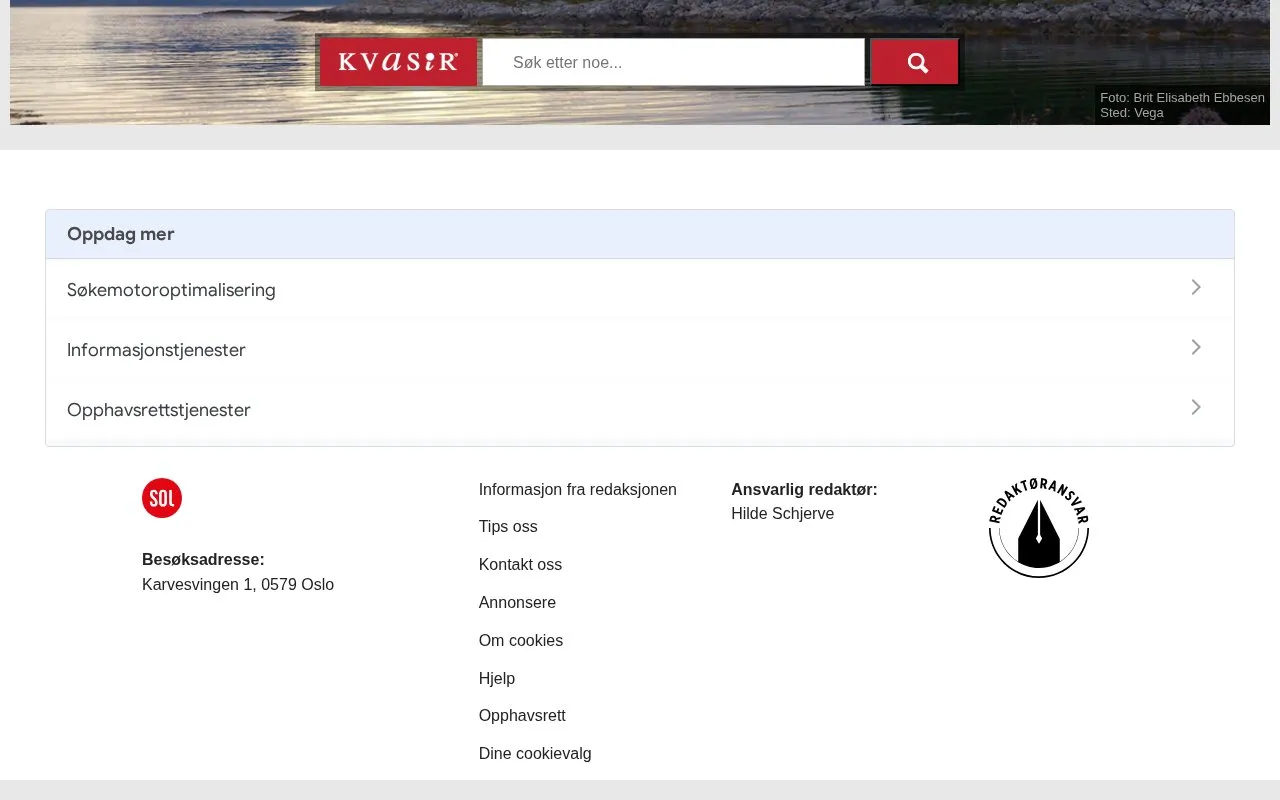Image resolution: width=1280 pixels, height=800 pixels.
Task: Open the Opphavsrett footer link
Action: point(522,715)
